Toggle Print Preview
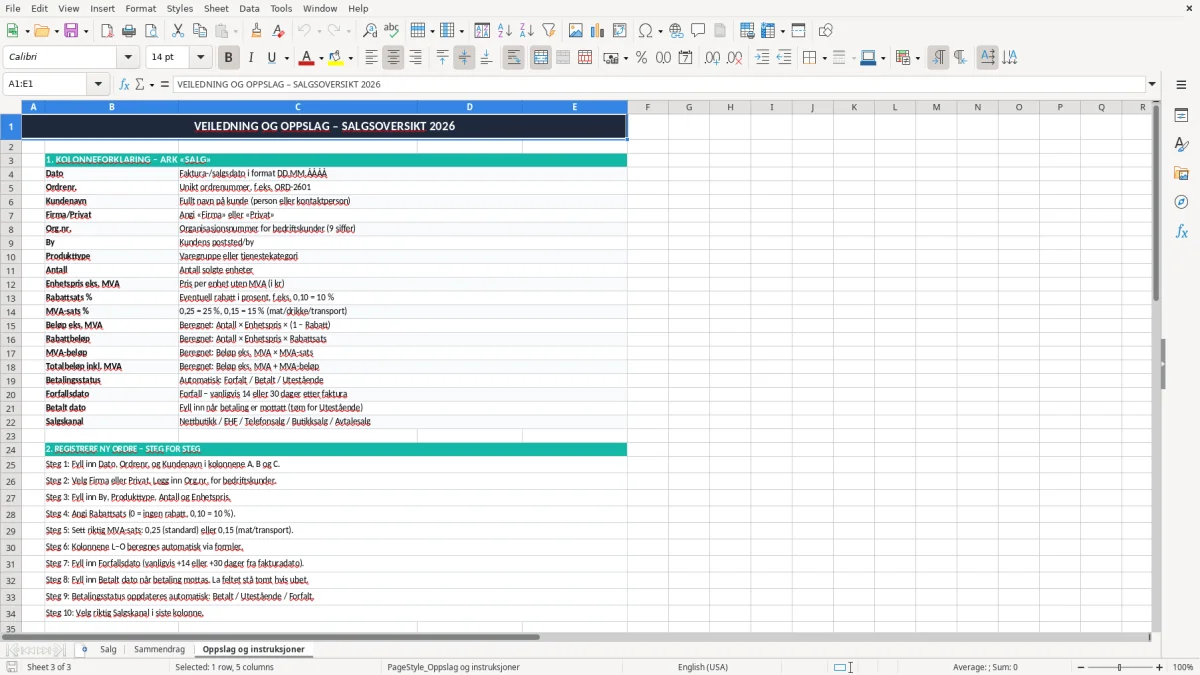The width and height of the screenshot is (1200, 675). (x=151, y=31)
